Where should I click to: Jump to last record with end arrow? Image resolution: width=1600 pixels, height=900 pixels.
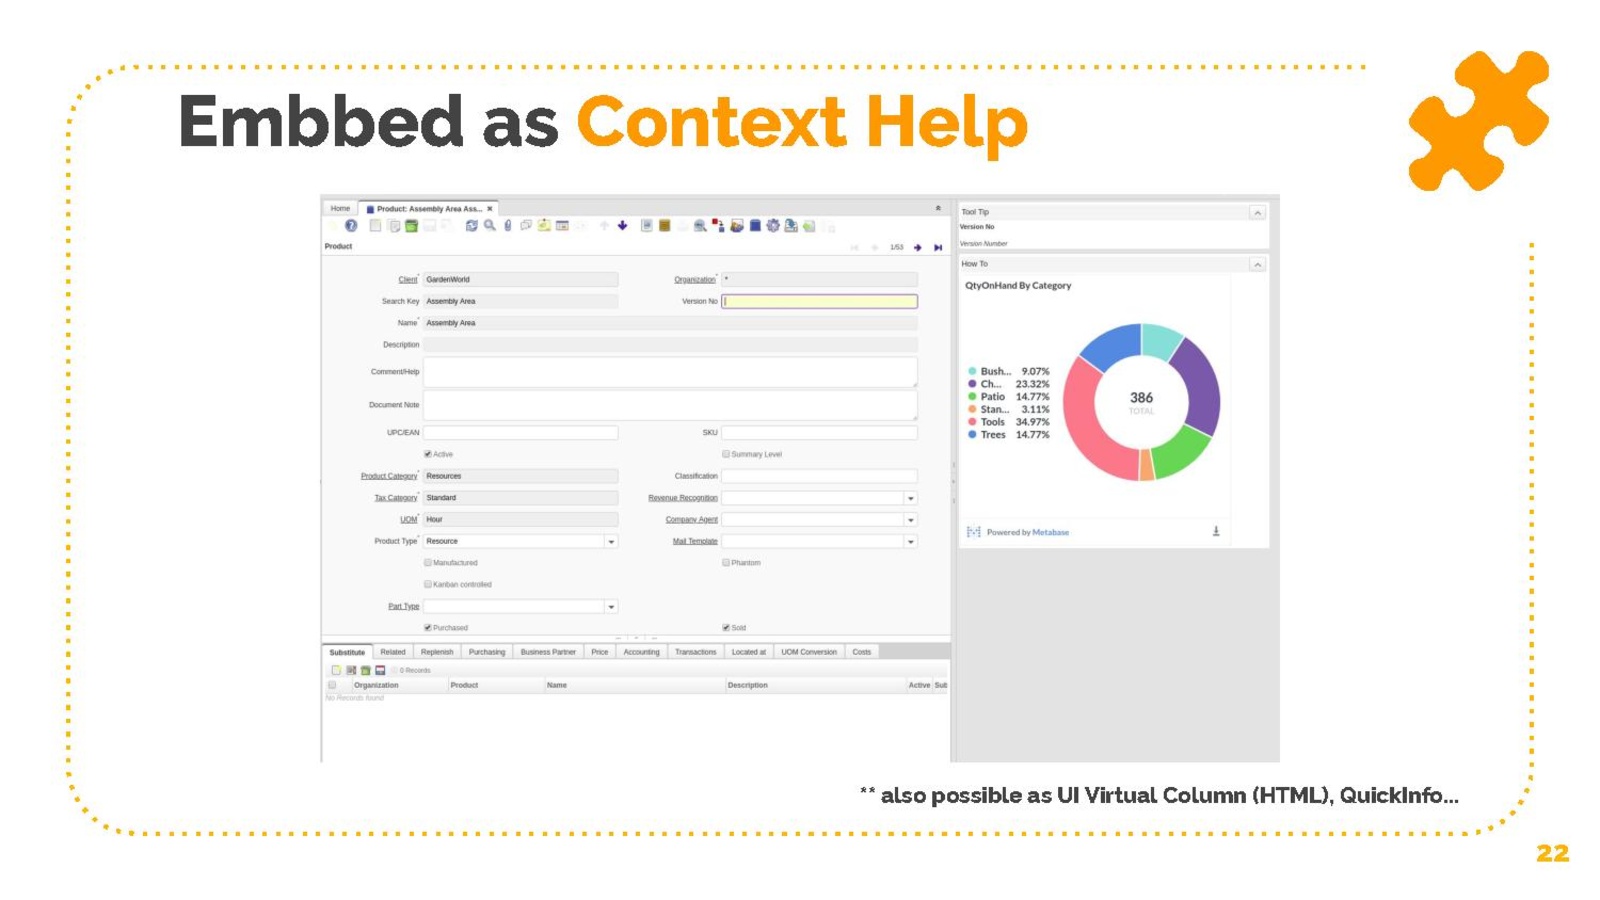pyautogui.click(x=938, y=248)
